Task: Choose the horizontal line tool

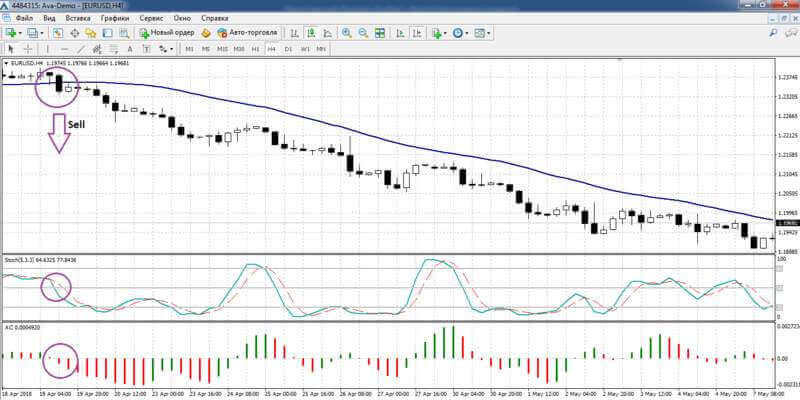Action: [64, 49]
